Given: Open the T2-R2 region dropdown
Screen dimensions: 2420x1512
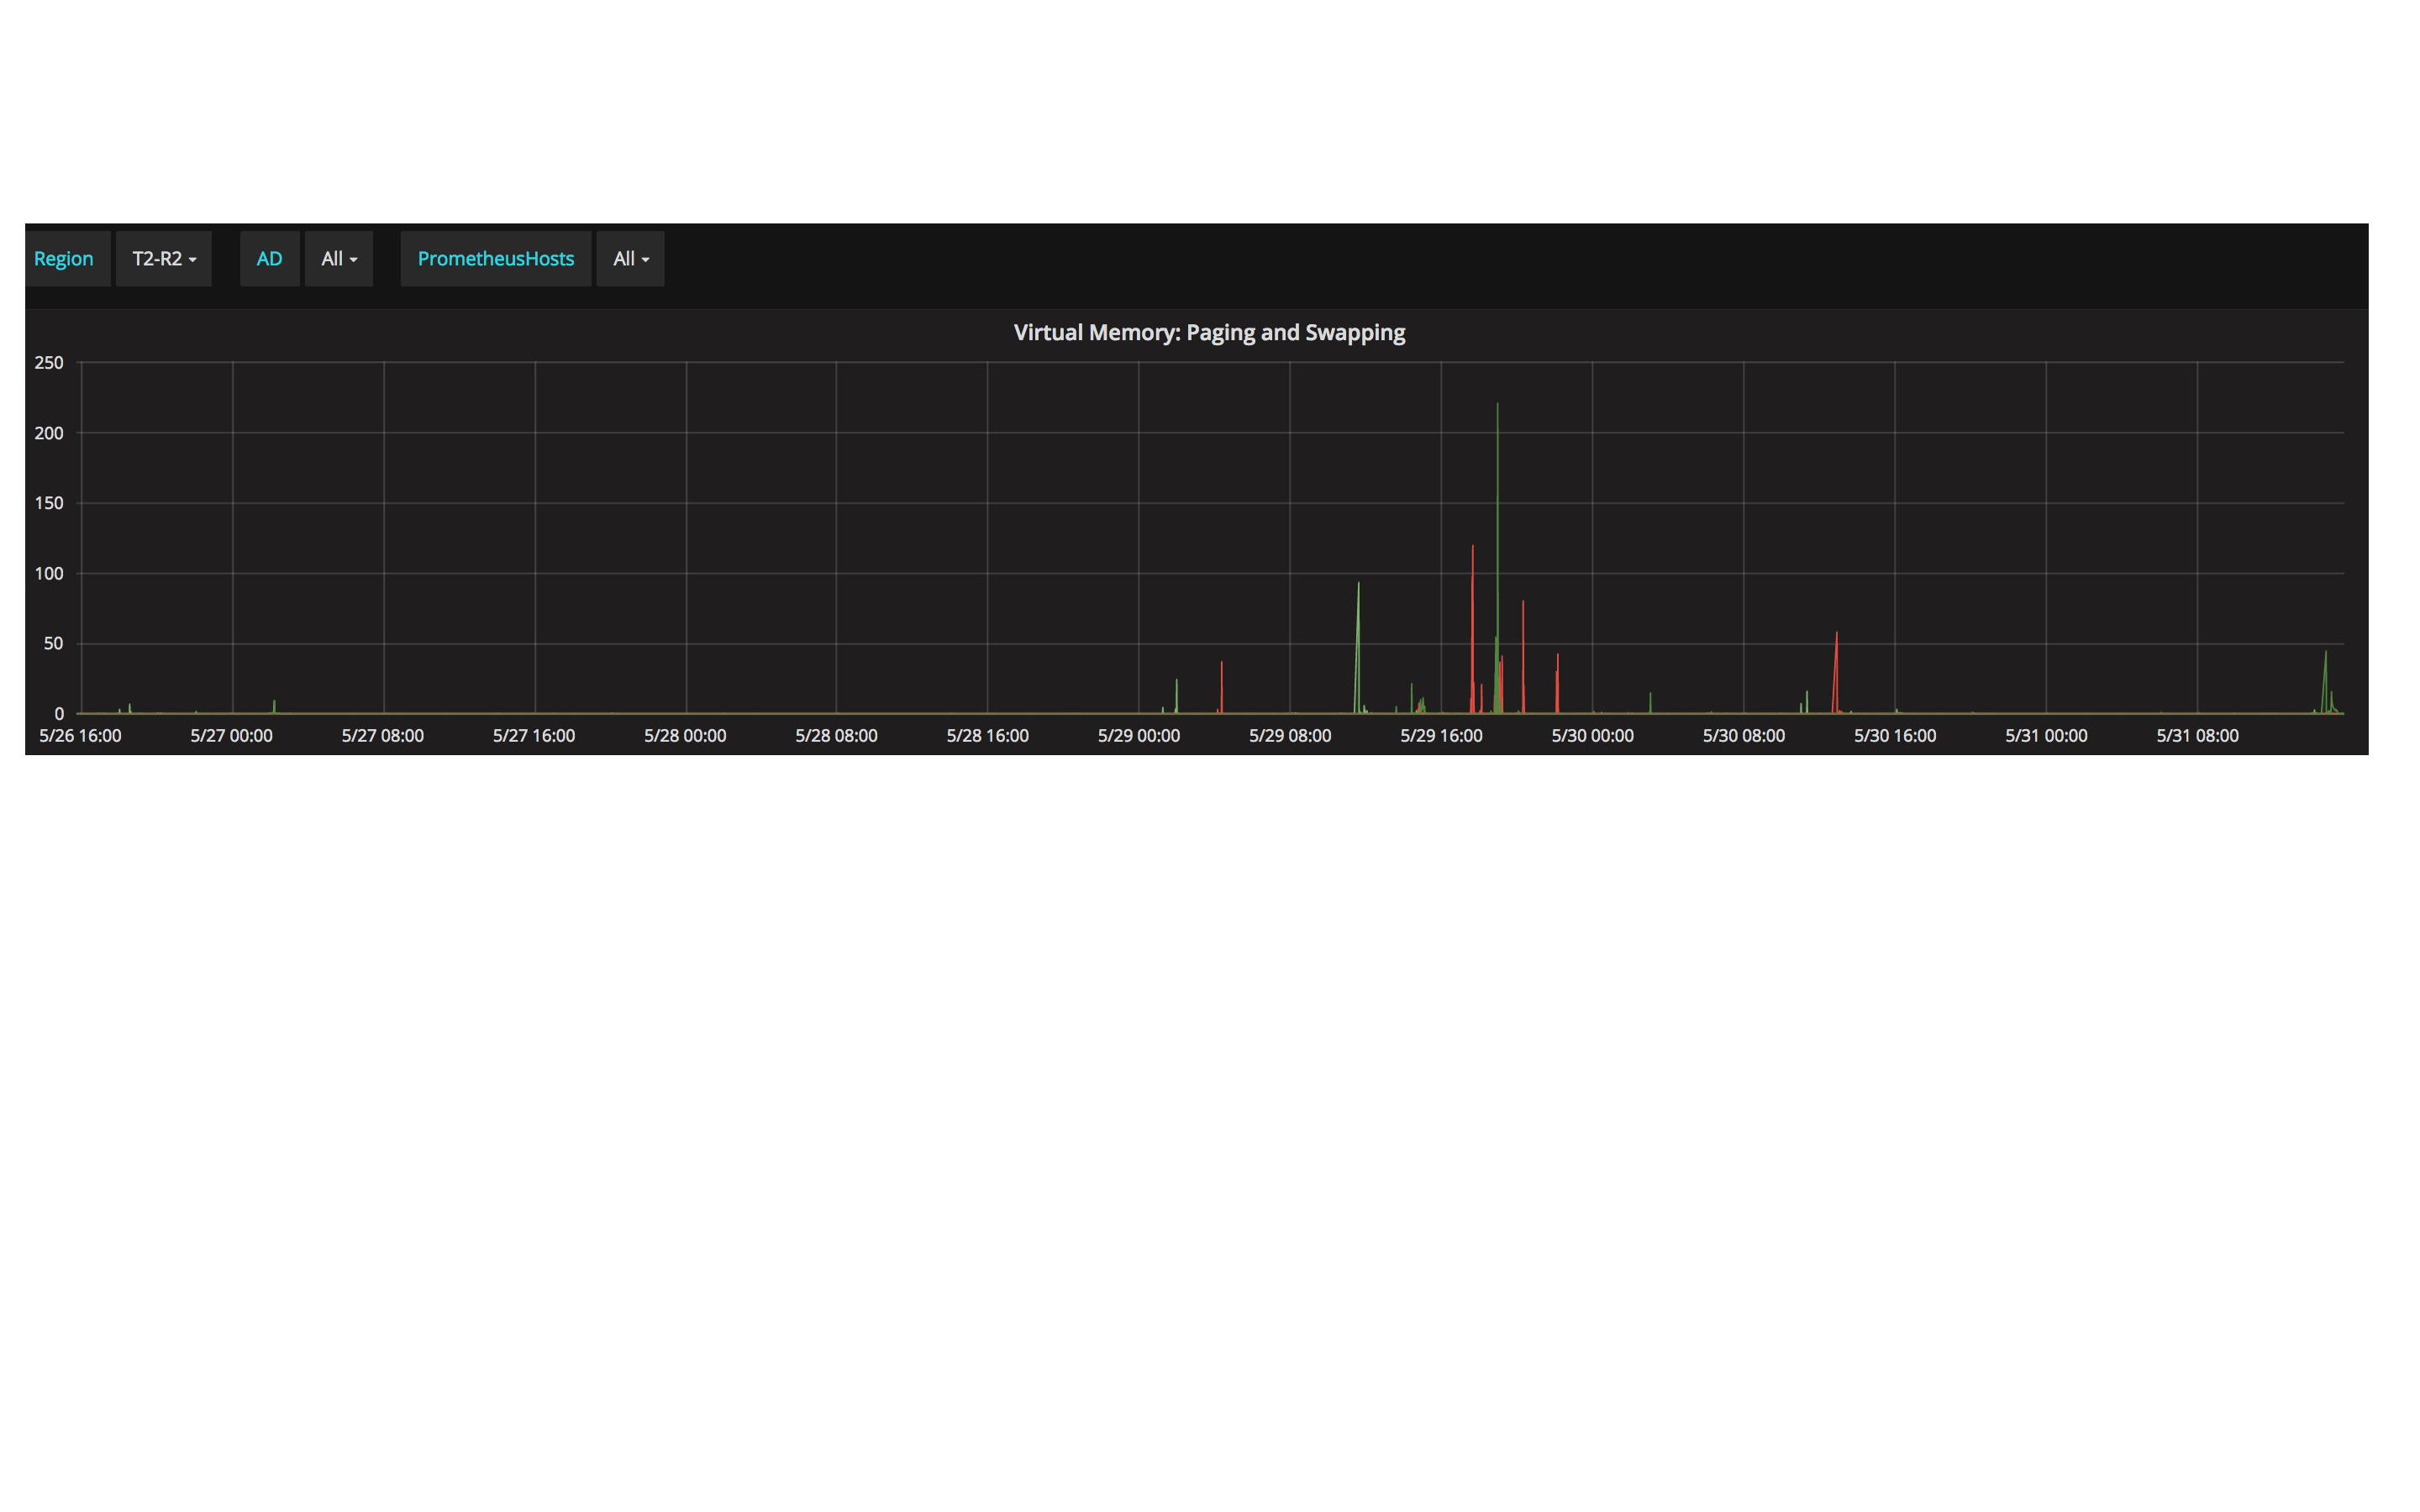Looking at the screenshot, I should [x=163, y=259].
